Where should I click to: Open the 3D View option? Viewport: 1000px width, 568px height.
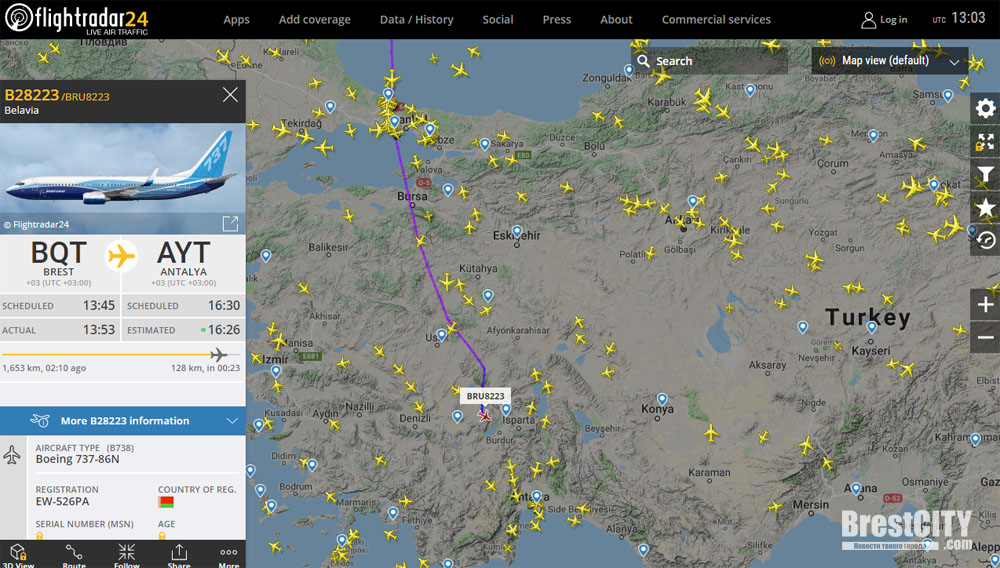click(18, 556)
